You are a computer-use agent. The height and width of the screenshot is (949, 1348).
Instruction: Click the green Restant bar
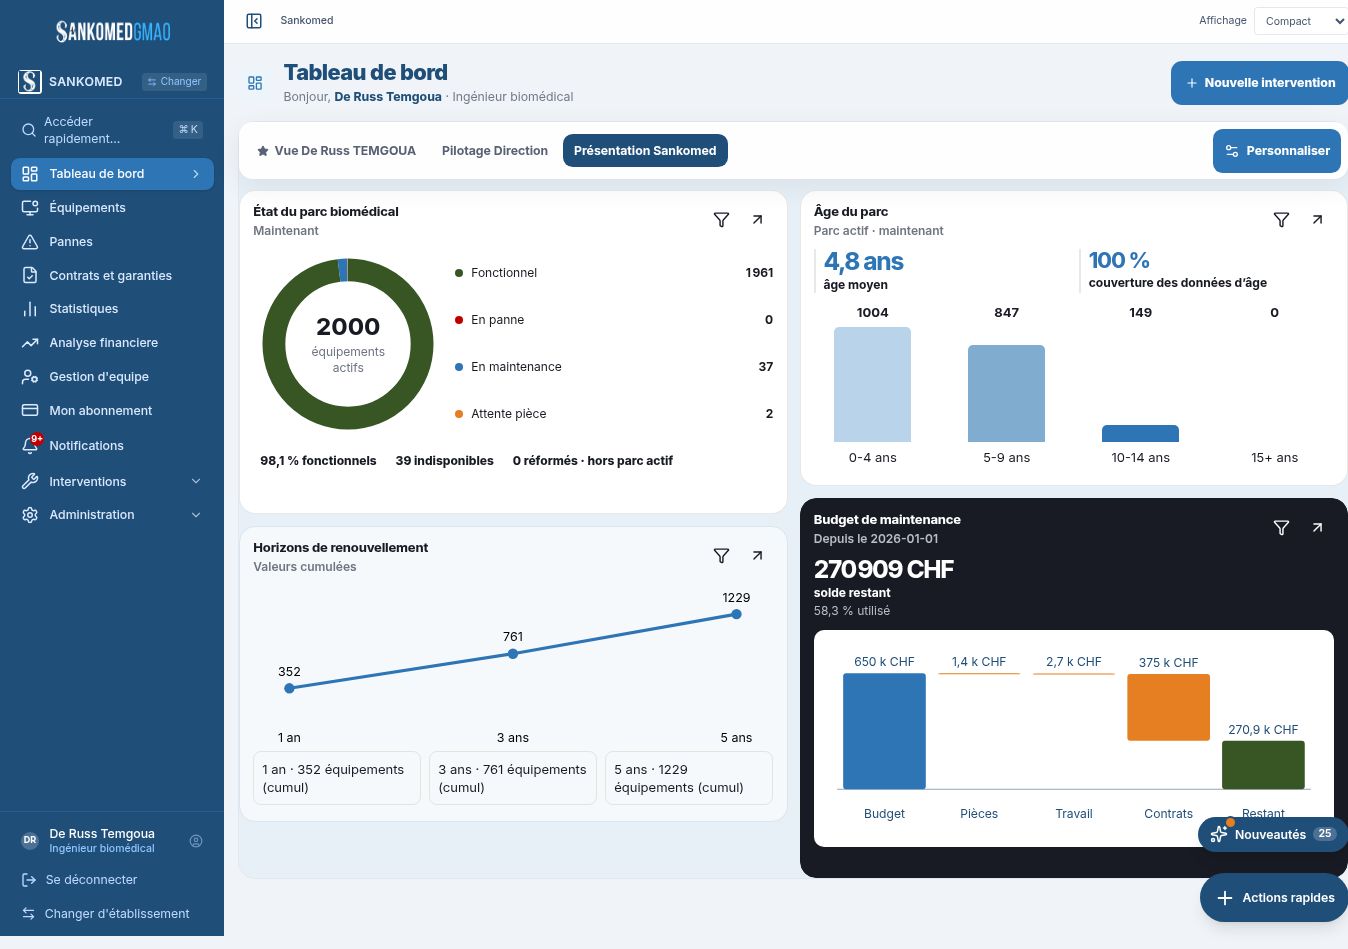coord(1263,765)
